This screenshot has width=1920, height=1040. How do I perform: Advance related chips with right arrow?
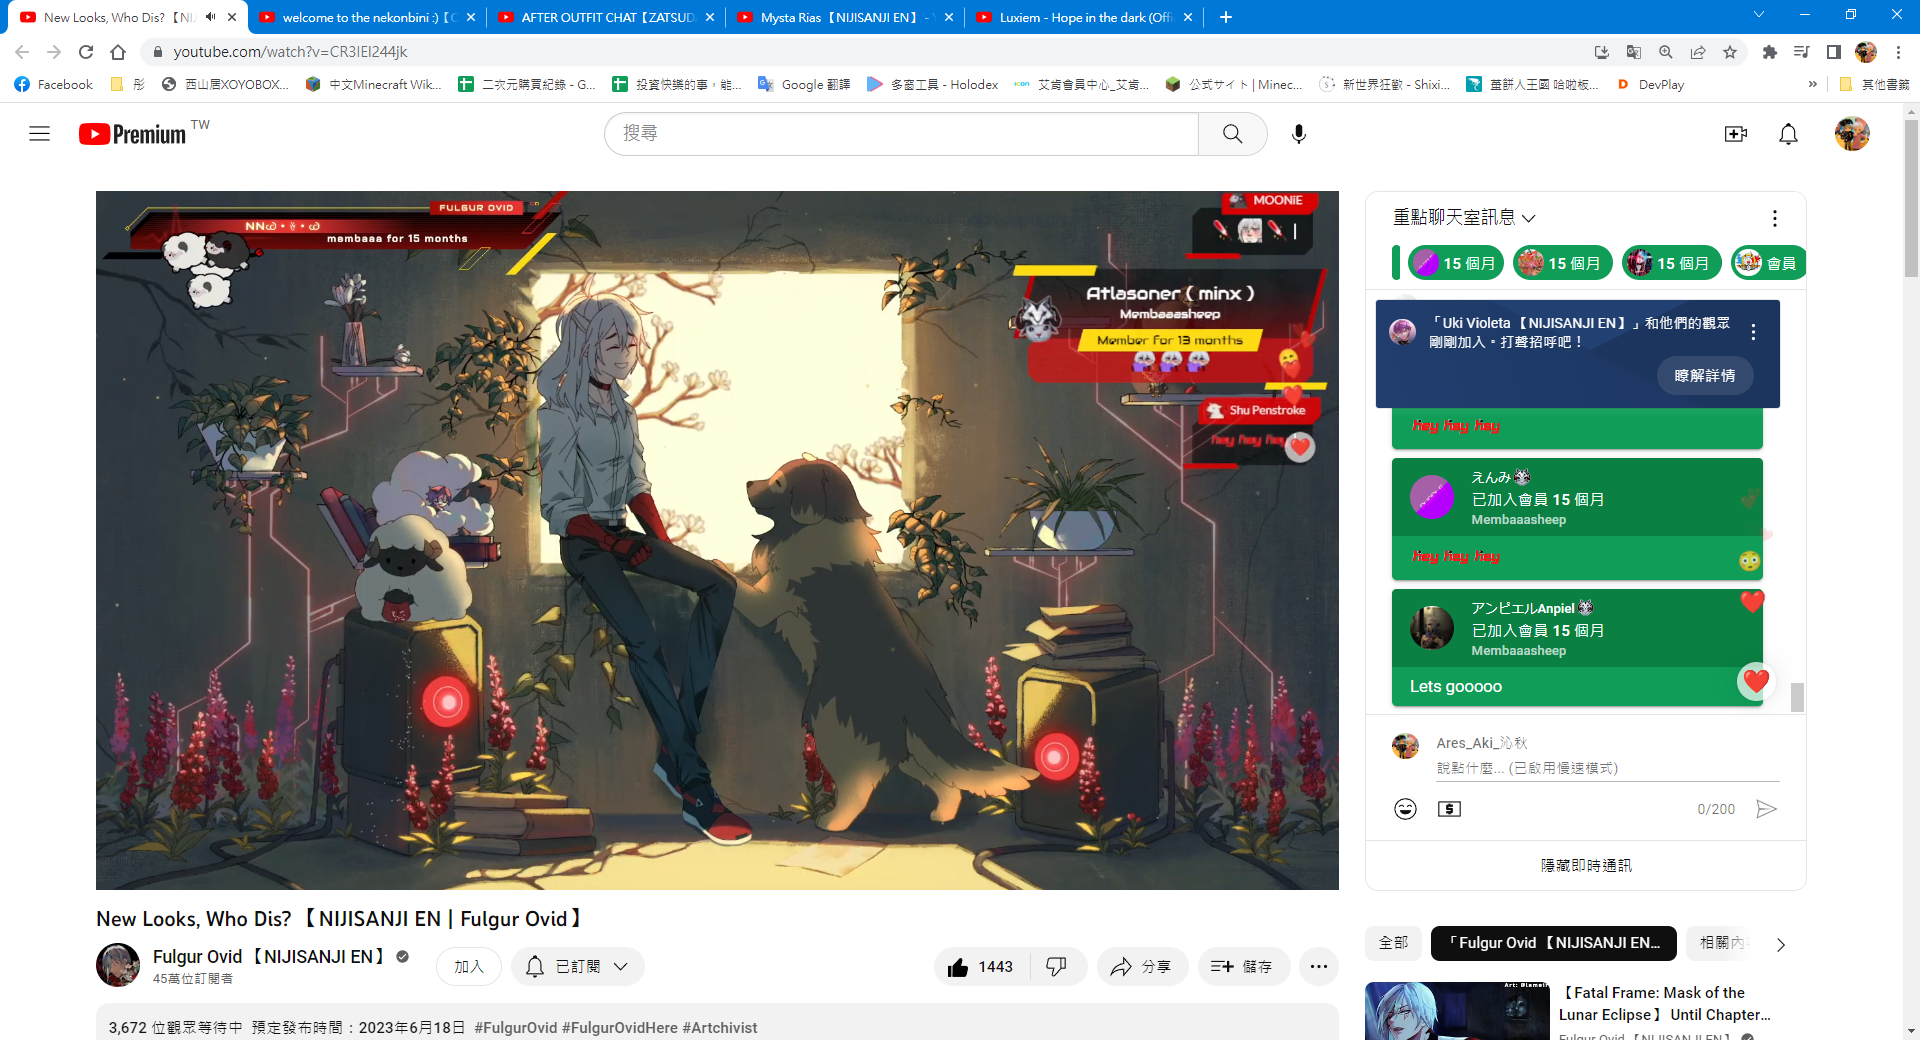coord(1781,944)
